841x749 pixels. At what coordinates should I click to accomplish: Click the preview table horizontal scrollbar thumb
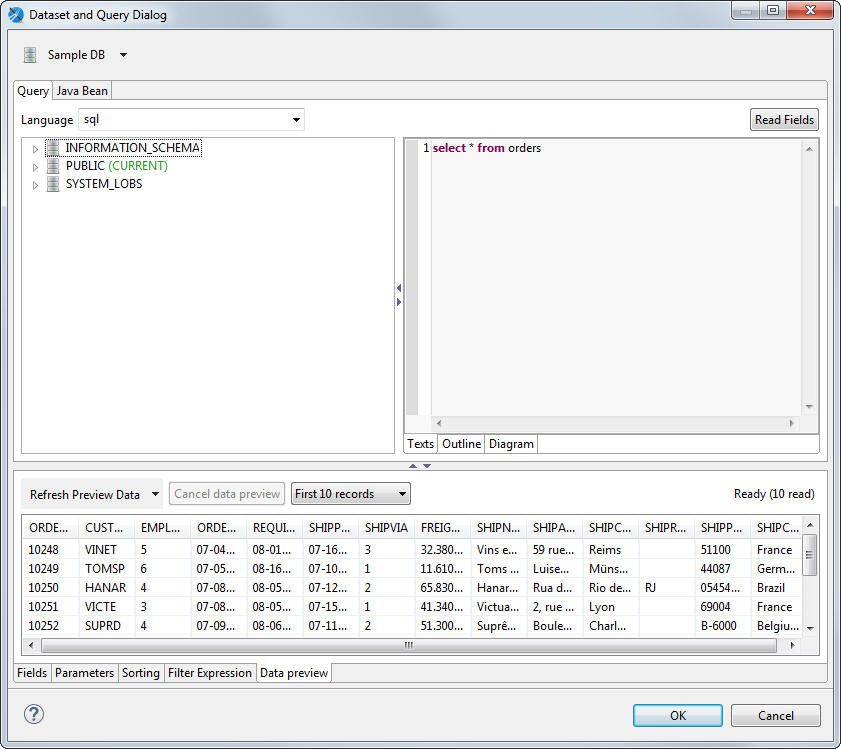click(409, 645)
